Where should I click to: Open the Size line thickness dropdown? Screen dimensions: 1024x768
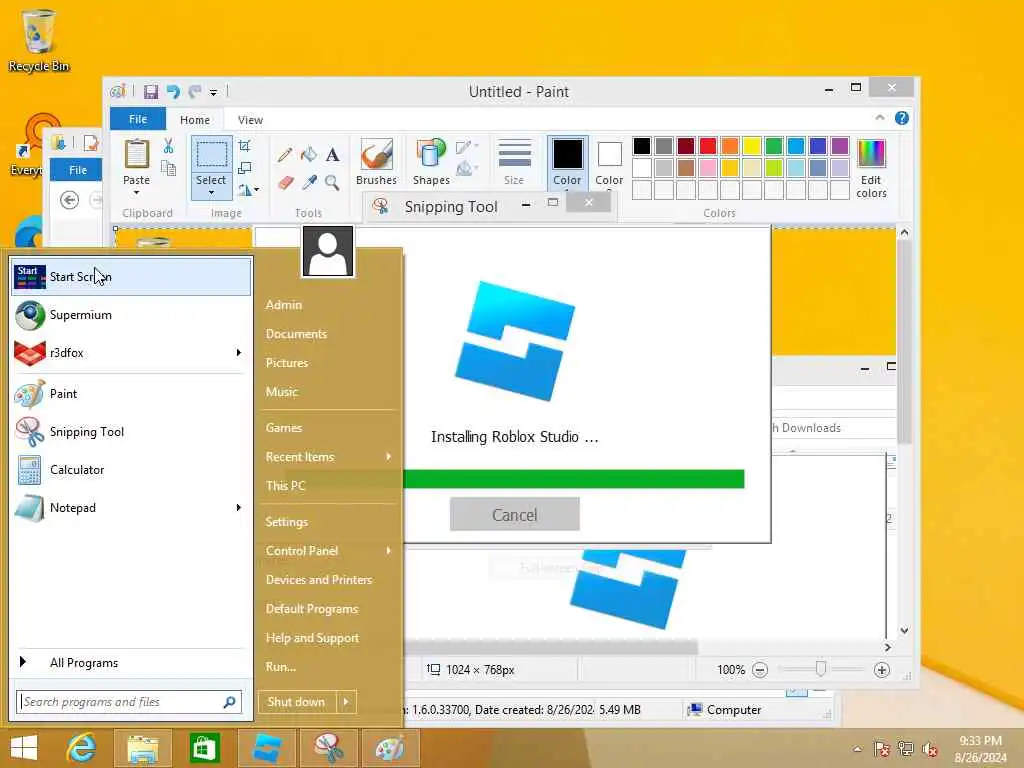point(514,162)
